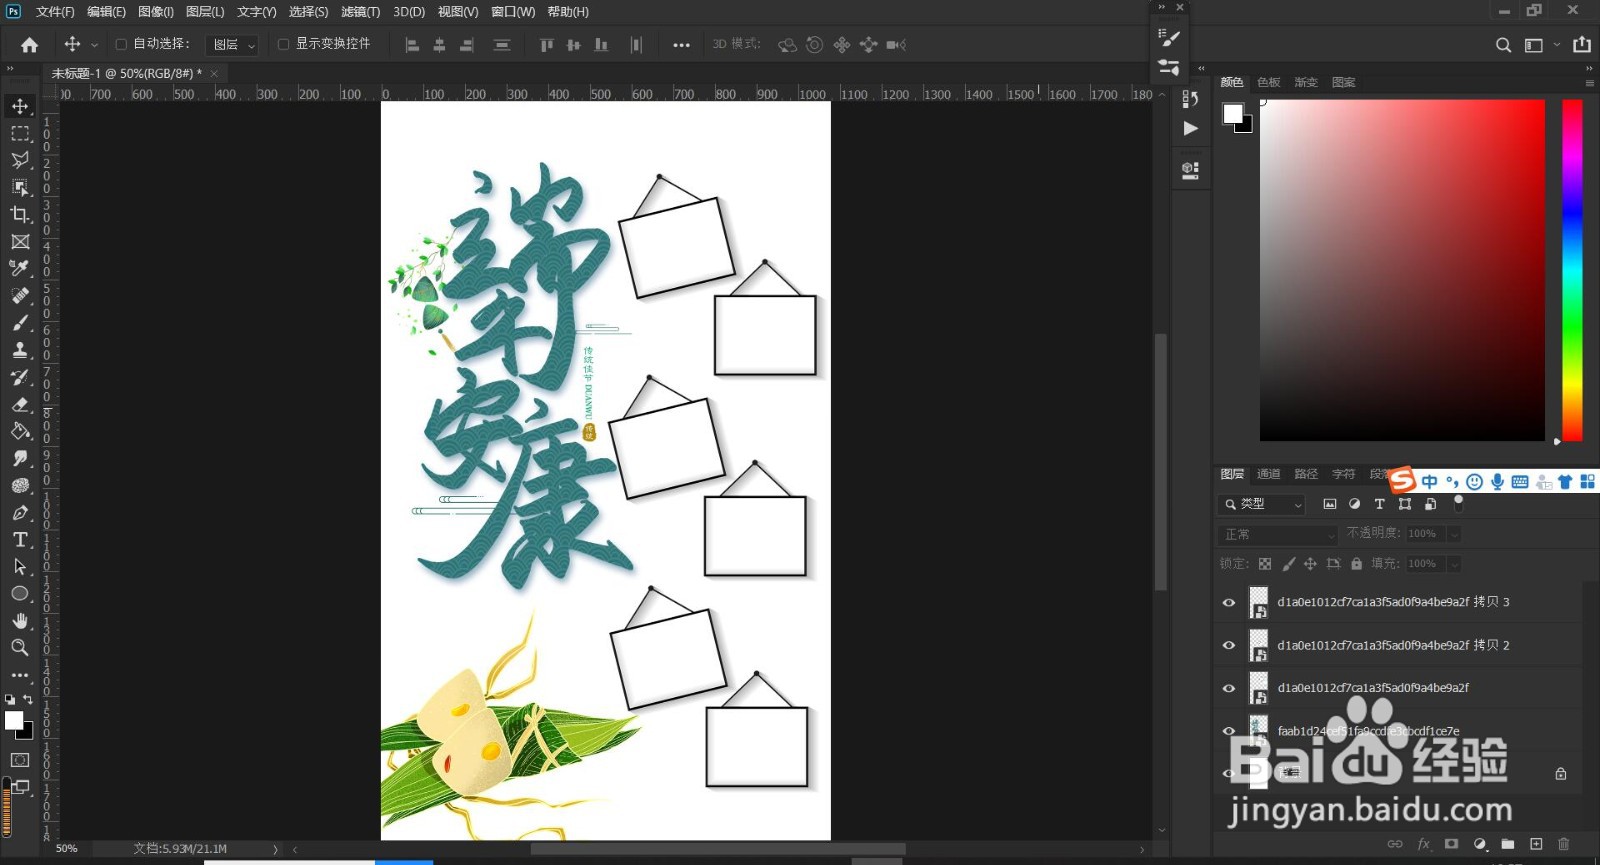
Task: Click the Add layer mask icon
Action: click(1452, 844)
